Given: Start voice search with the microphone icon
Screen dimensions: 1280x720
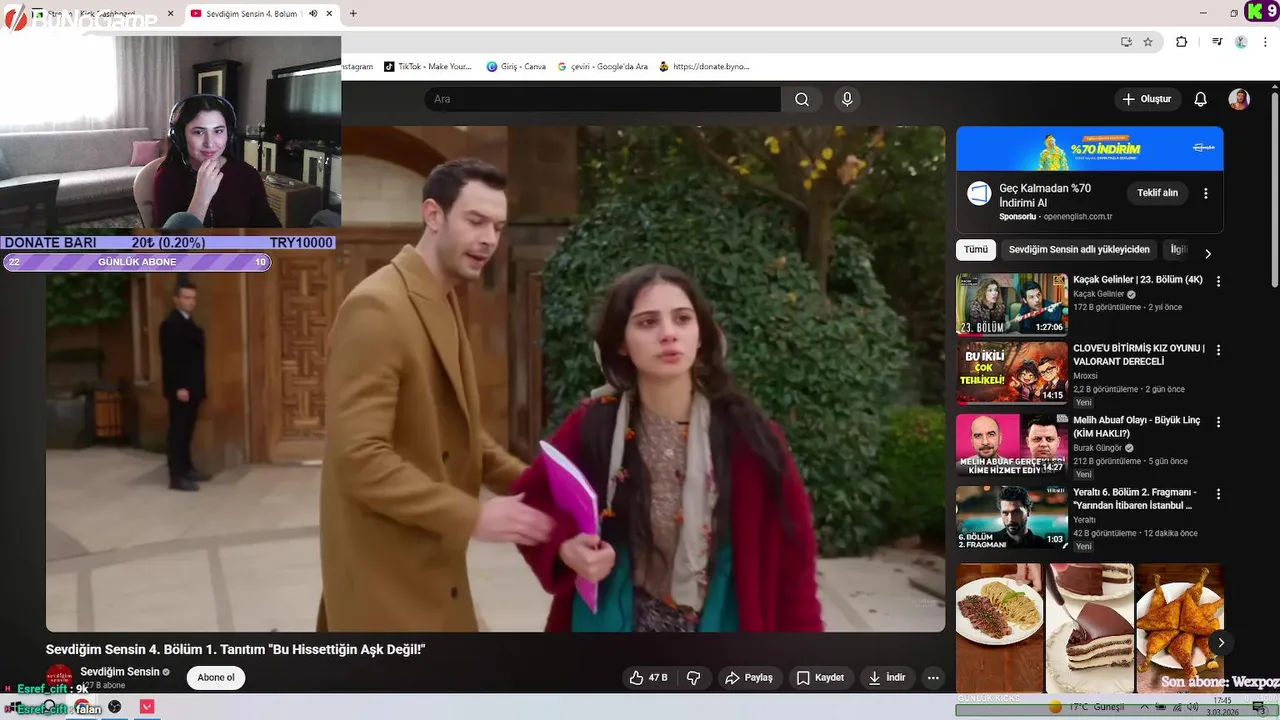Looking at the screenshot, I should pos(847,99).
